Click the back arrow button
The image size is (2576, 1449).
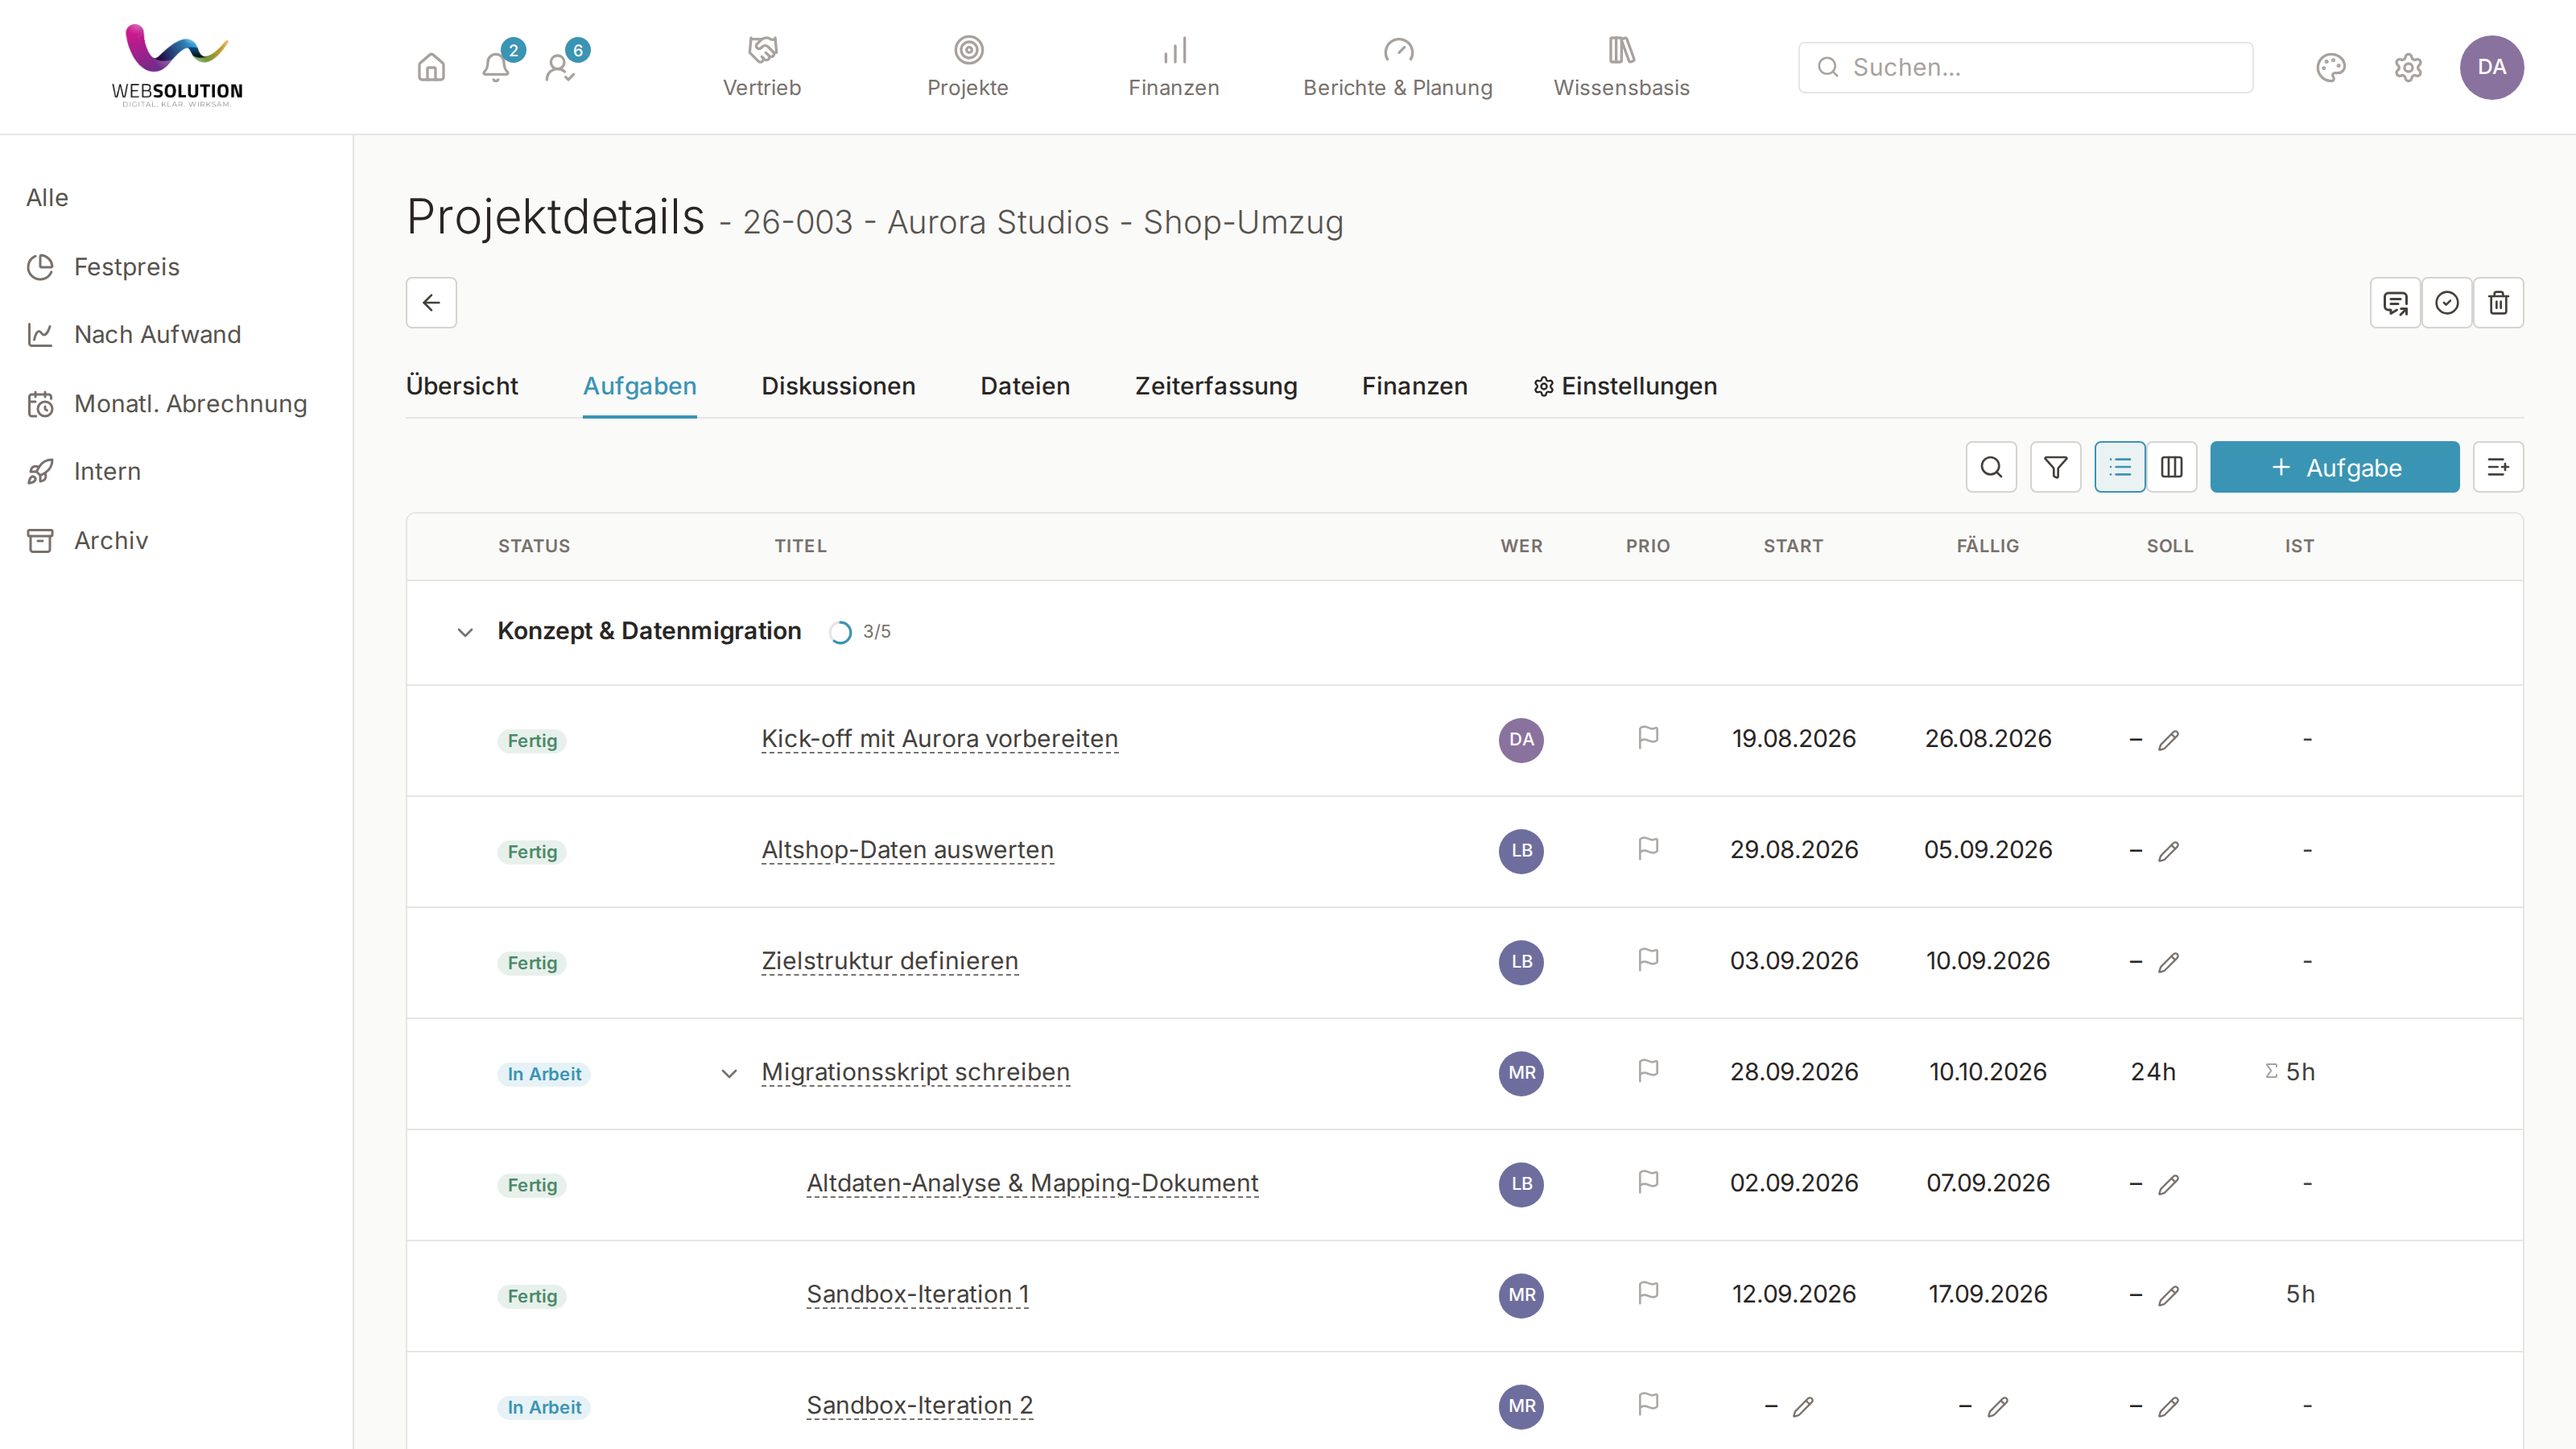[x=431, y=302]
